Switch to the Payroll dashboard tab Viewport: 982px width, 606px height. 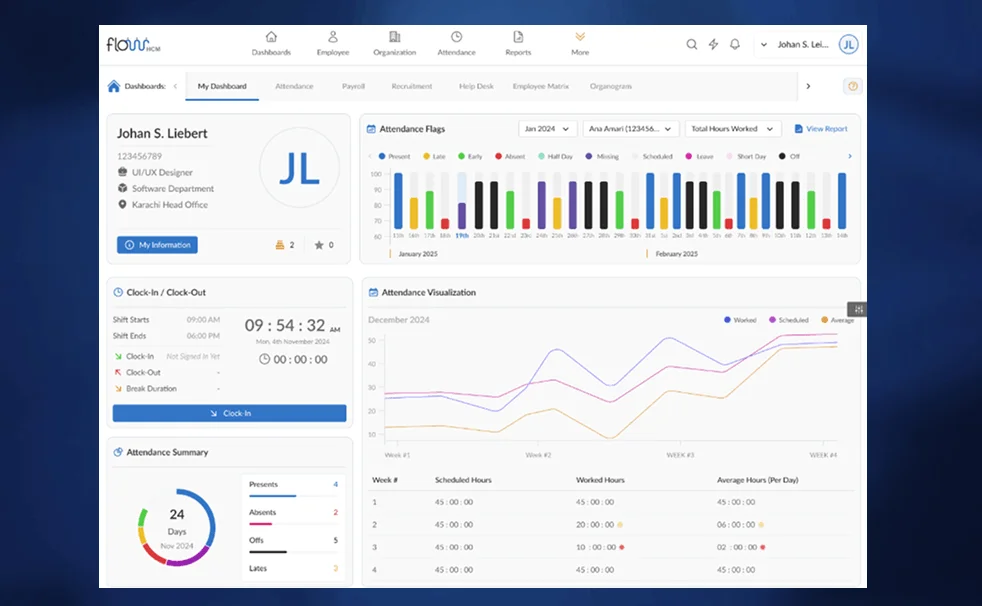pos(353,87)
